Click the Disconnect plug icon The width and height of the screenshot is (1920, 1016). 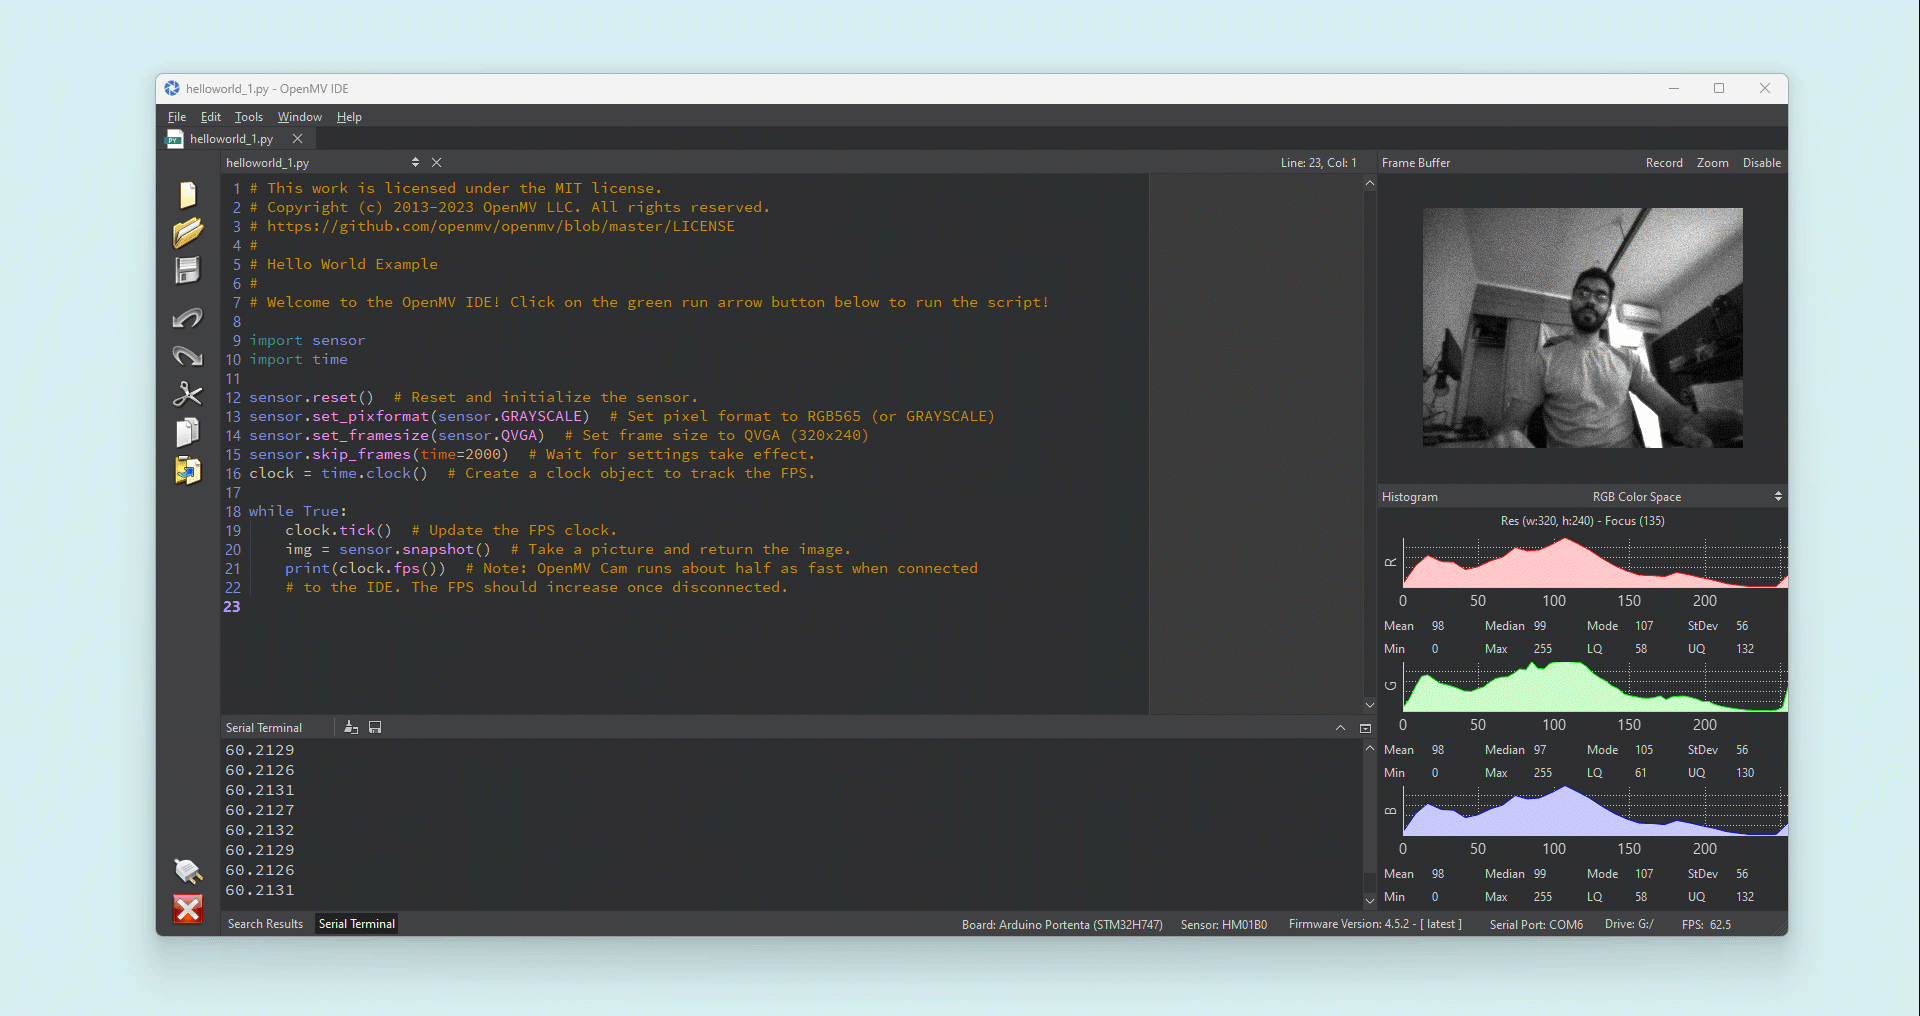point(188,871)
